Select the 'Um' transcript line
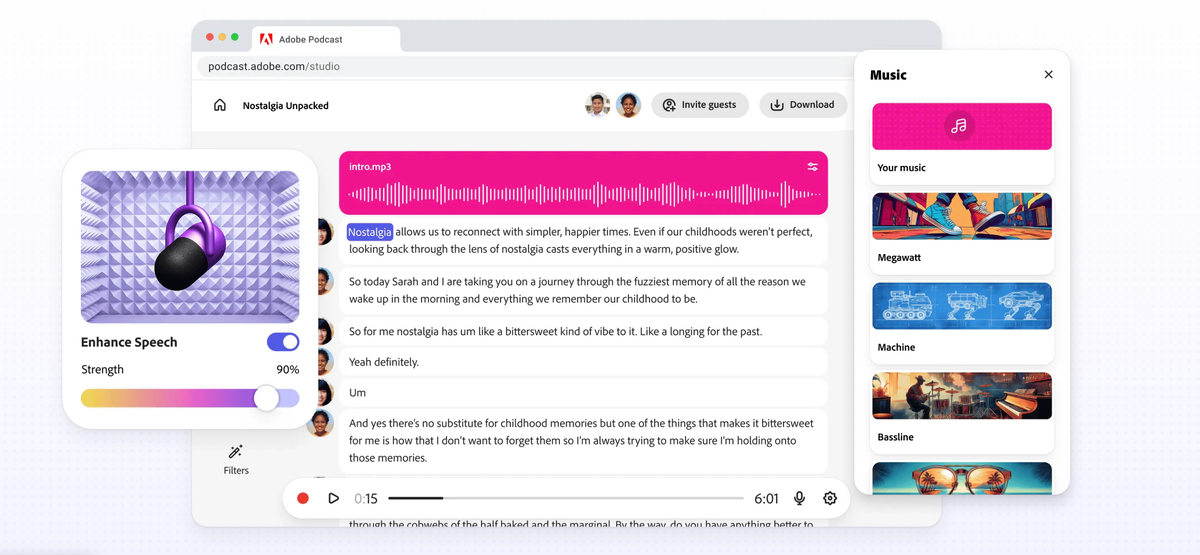 coord(583,393)
